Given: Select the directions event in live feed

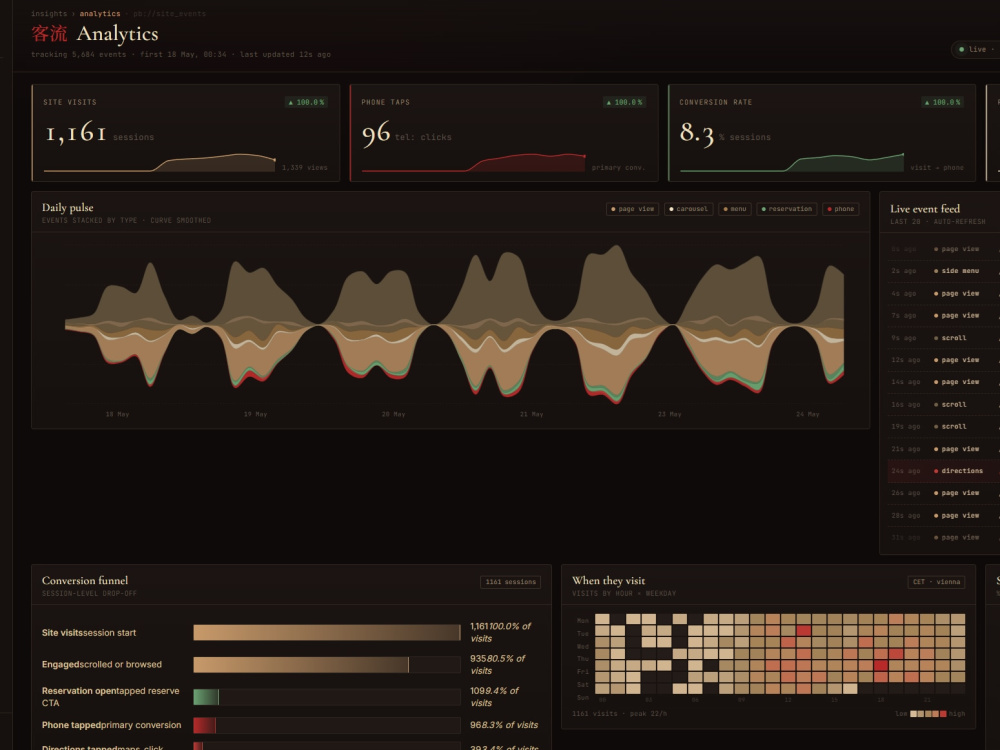Looking at the screenshot, I should (x=943, y=471).
